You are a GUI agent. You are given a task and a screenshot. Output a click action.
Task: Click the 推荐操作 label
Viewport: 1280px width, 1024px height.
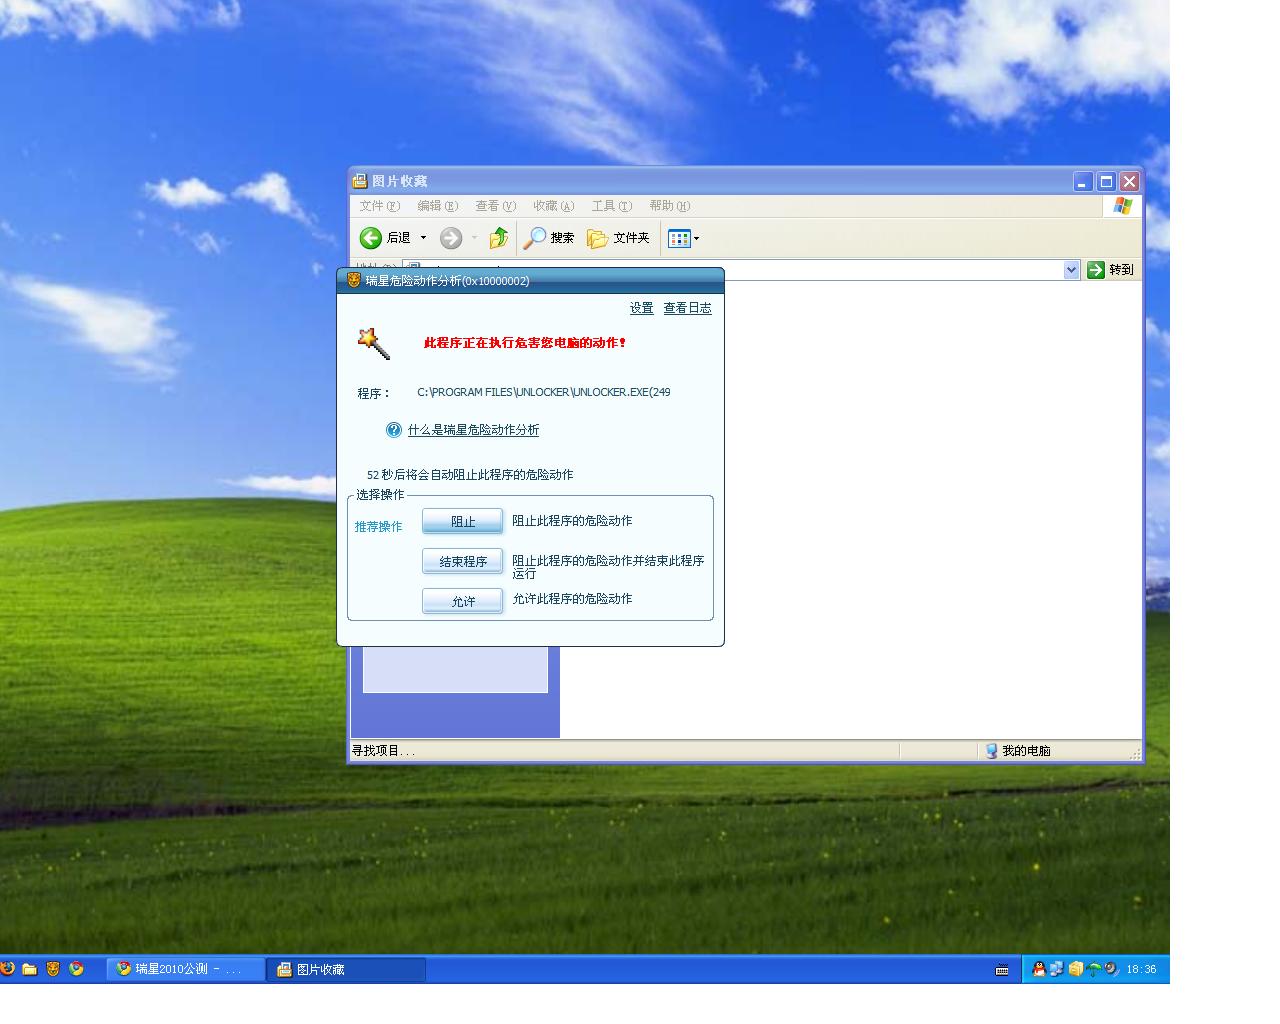[x=378, y=527]
